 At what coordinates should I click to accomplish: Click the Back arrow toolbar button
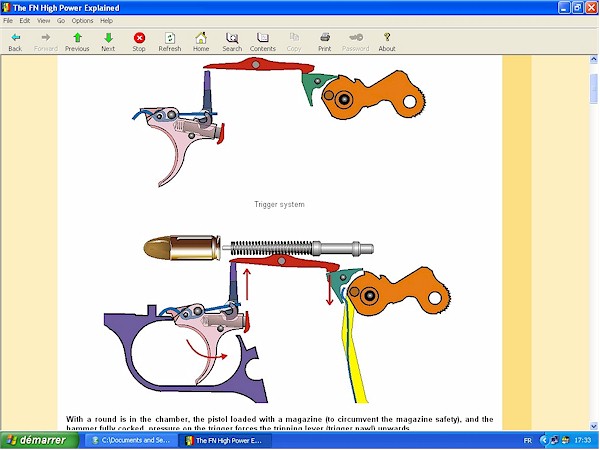point(15,42)
